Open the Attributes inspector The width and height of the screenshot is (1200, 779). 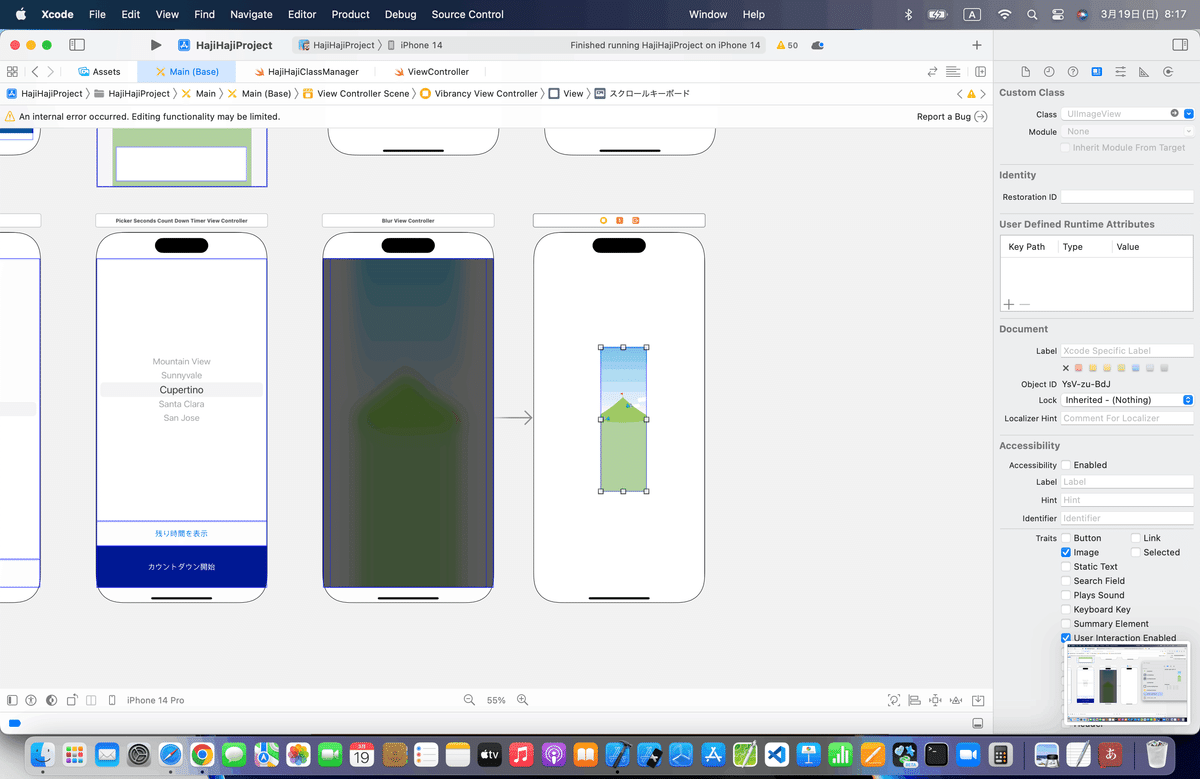click(1120, 72)
